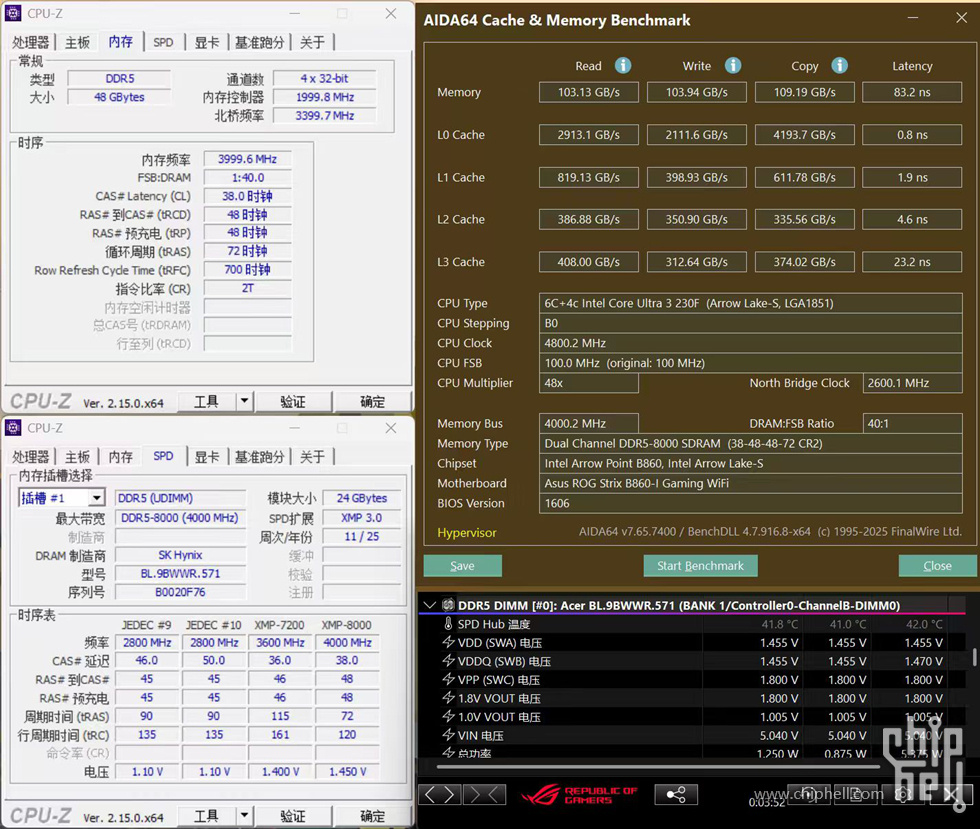Click the lightning icon beside 1.8V VOUT 电压
The image size is (980, 829).
coord(448,698)
